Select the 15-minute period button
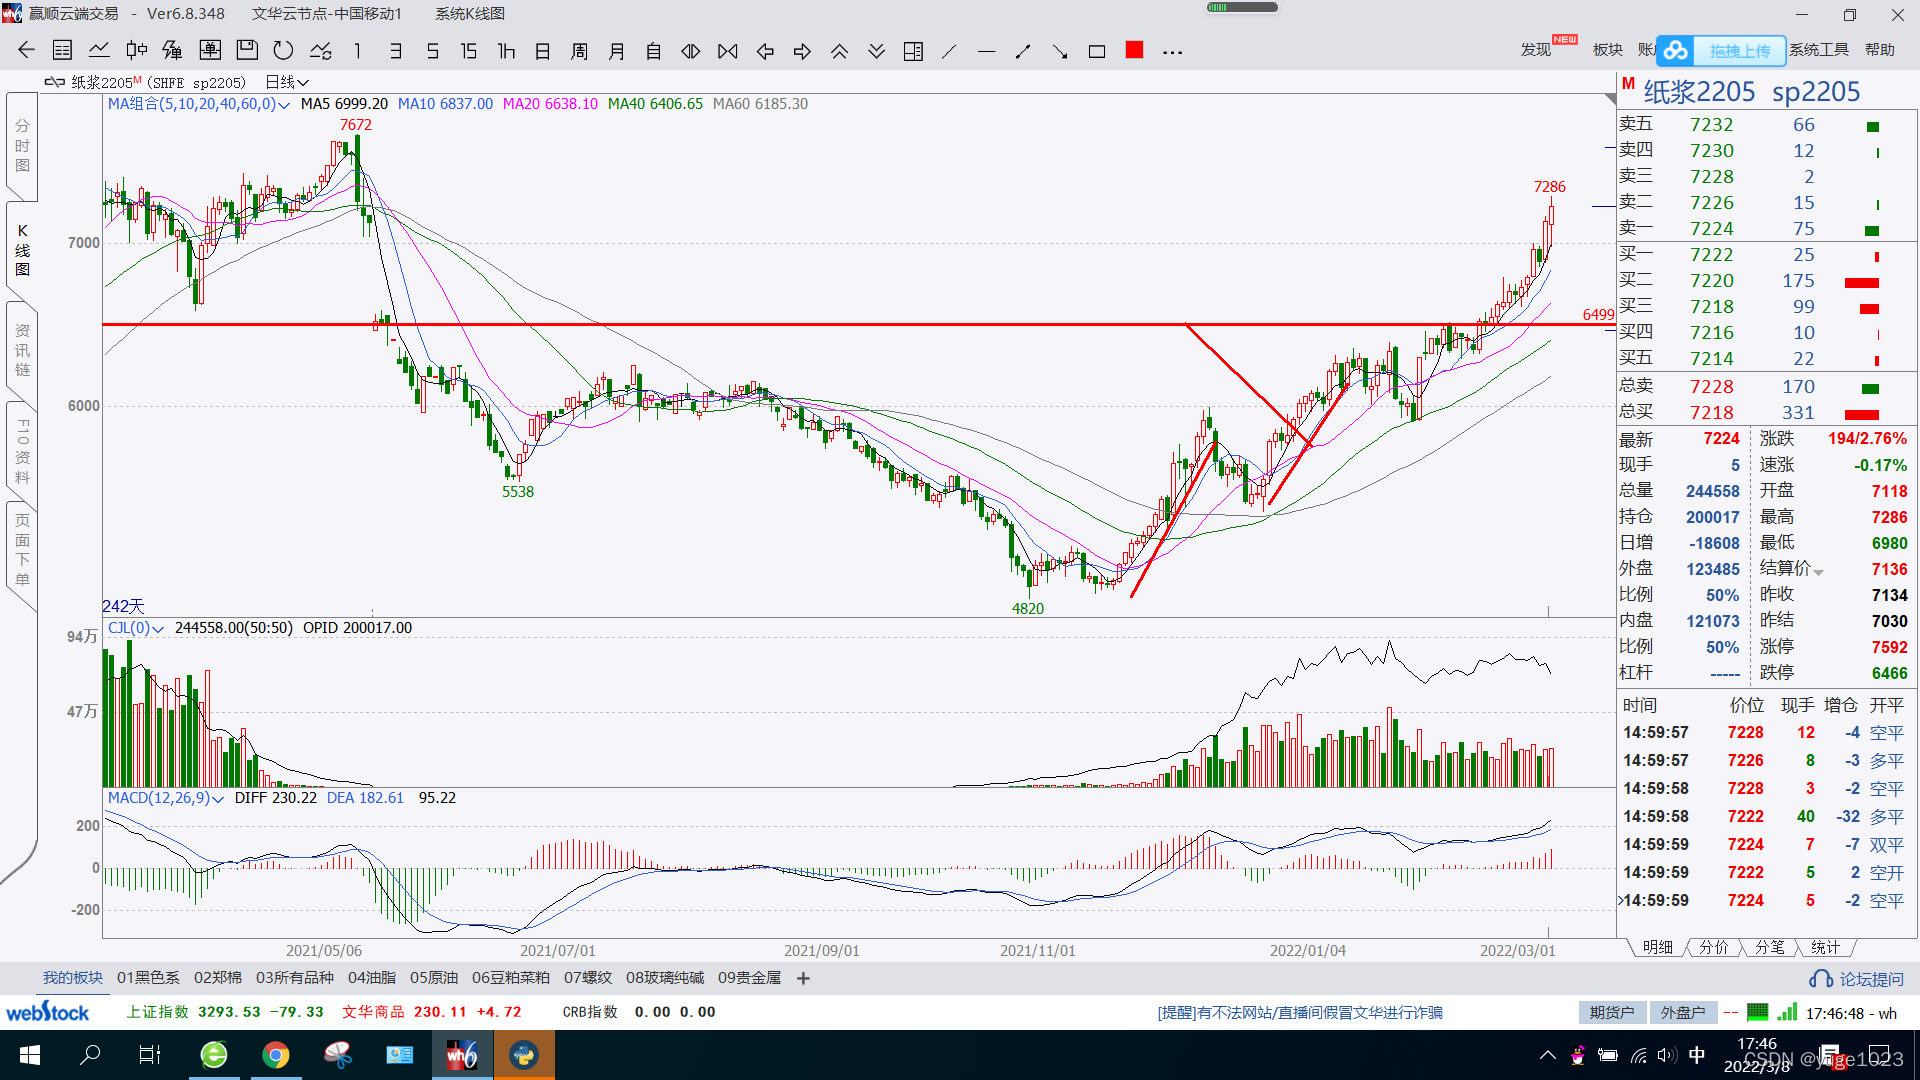 coord(468,51)
